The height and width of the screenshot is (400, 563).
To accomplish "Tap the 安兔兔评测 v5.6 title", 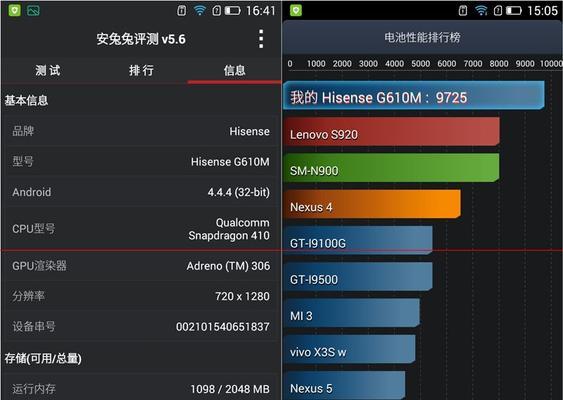I will pyautogui.click(x=141, y=39).
